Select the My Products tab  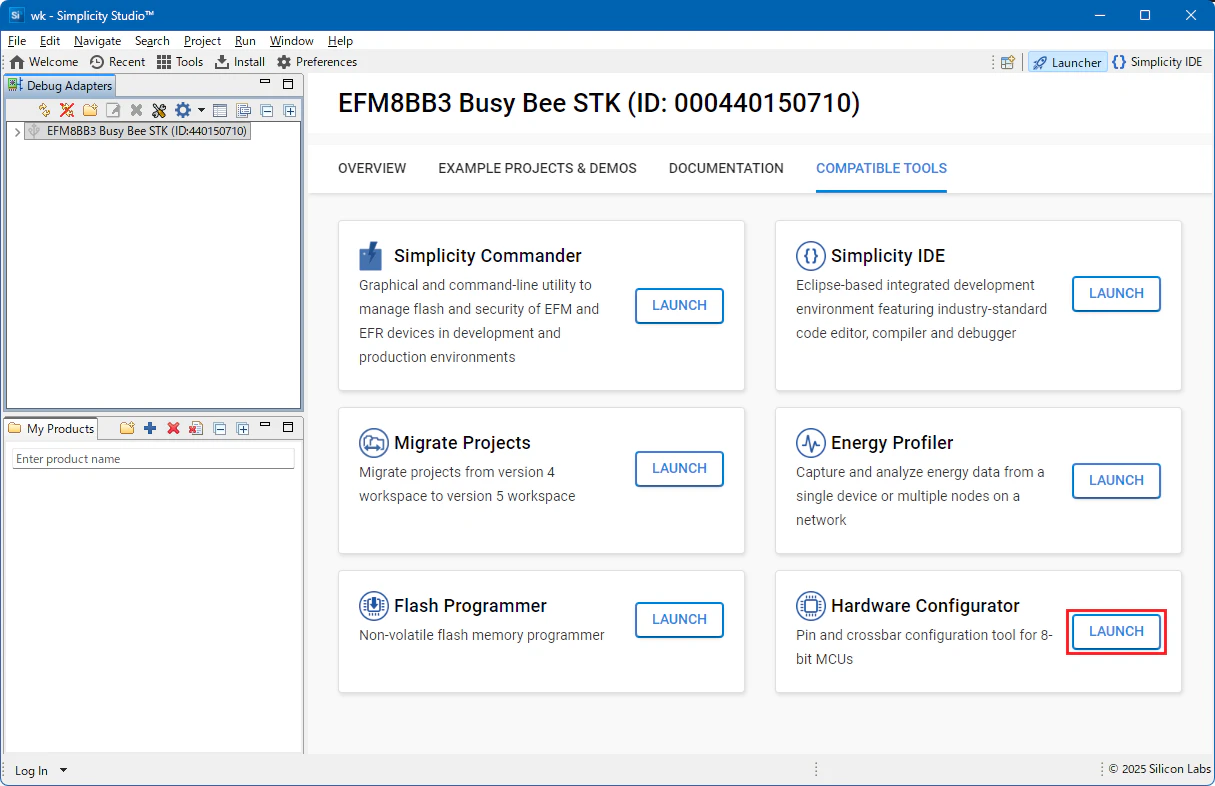52,428
